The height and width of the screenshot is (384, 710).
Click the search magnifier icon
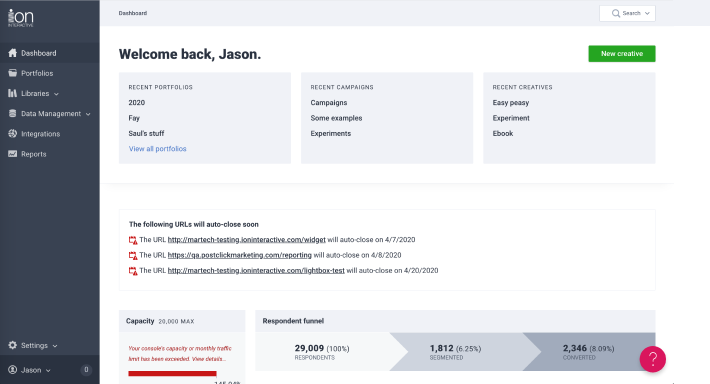616,13
